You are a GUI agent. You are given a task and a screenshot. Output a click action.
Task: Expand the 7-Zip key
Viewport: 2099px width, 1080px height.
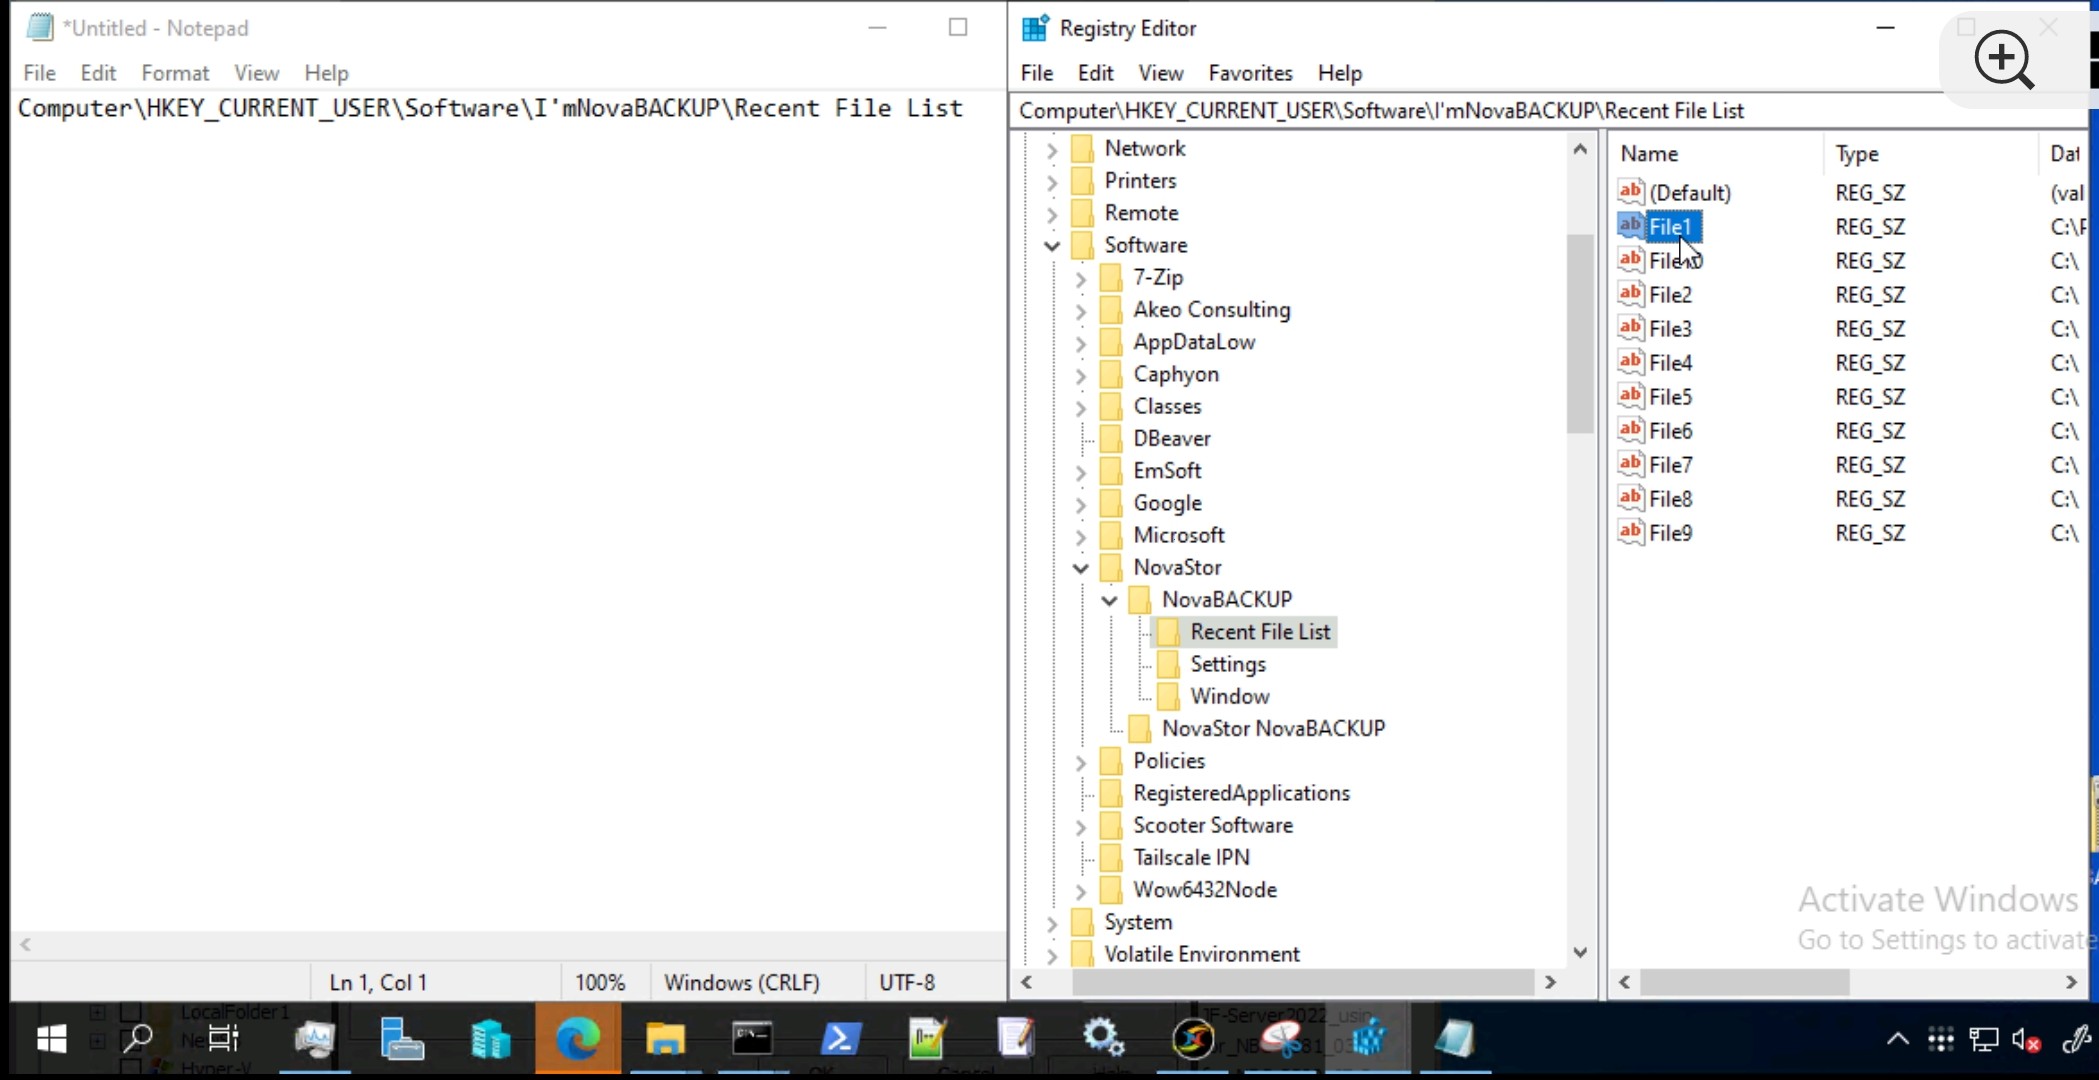pos(1080,278)
